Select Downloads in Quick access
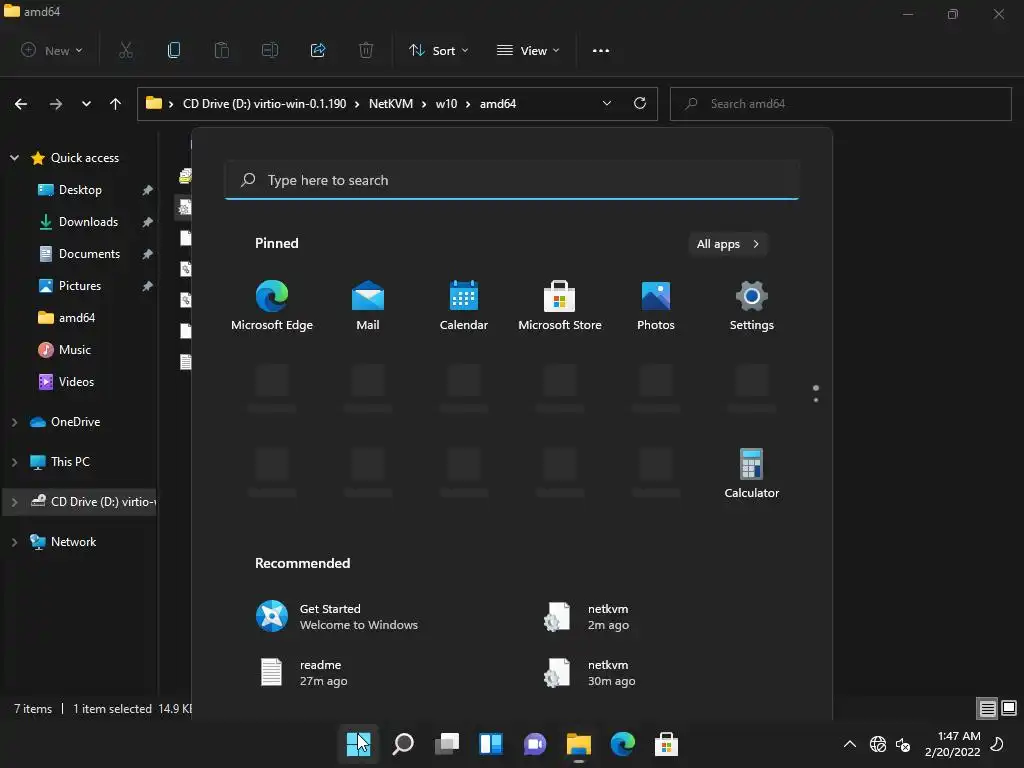This screenshot has width=1024, height=768. 88,222
